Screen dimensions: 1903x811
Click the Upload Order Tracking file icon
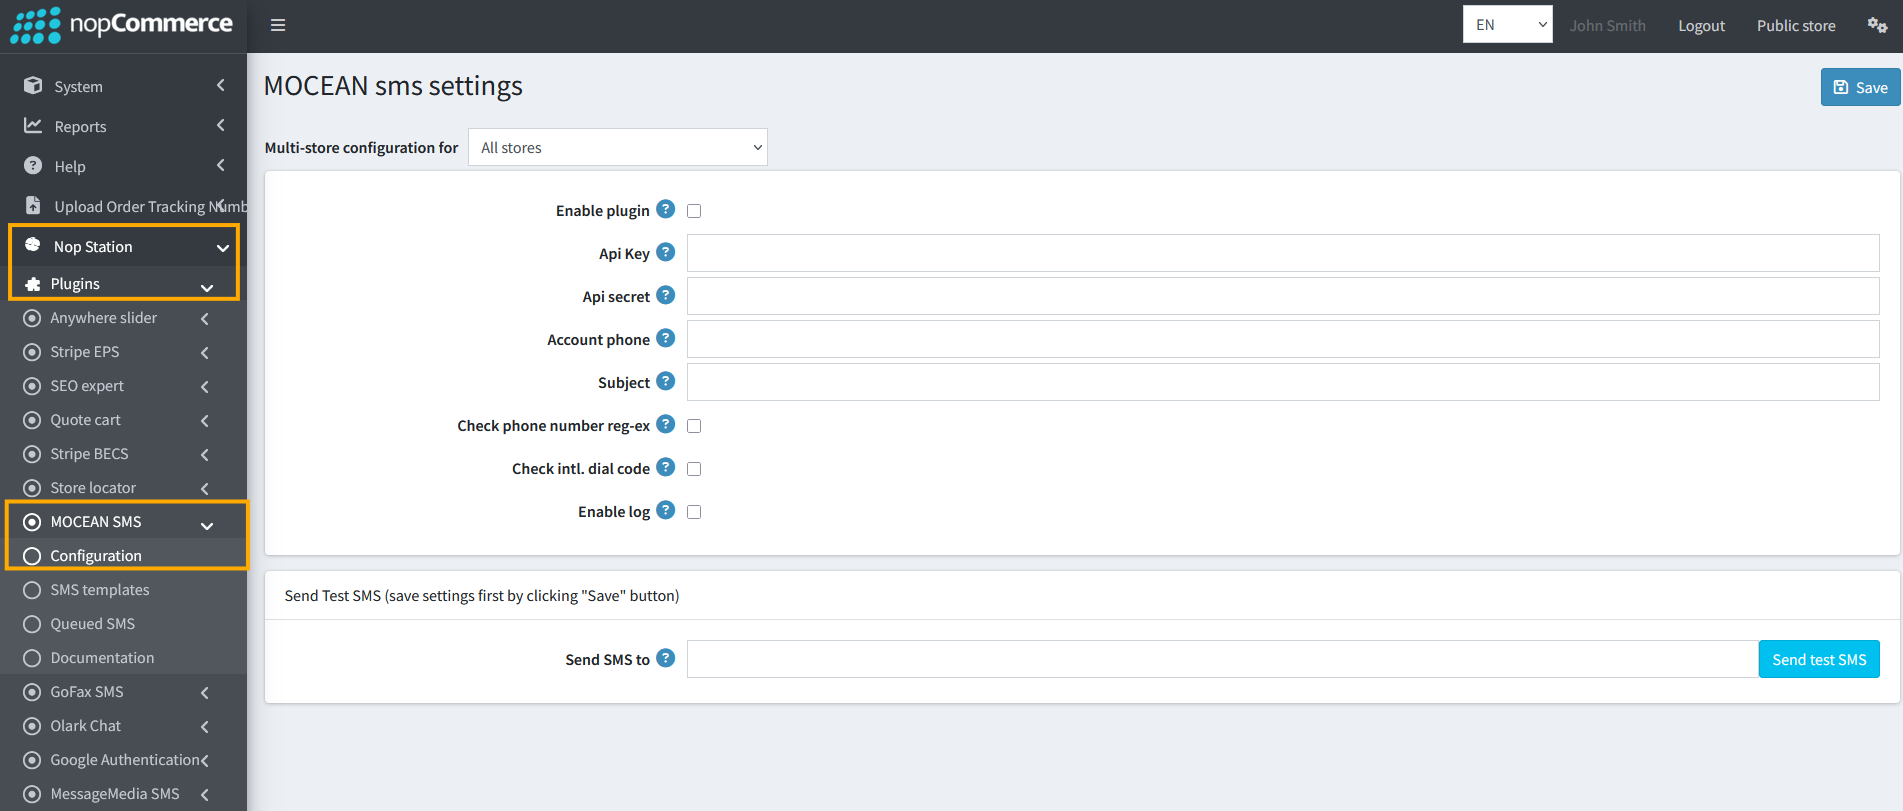point(33,206)
